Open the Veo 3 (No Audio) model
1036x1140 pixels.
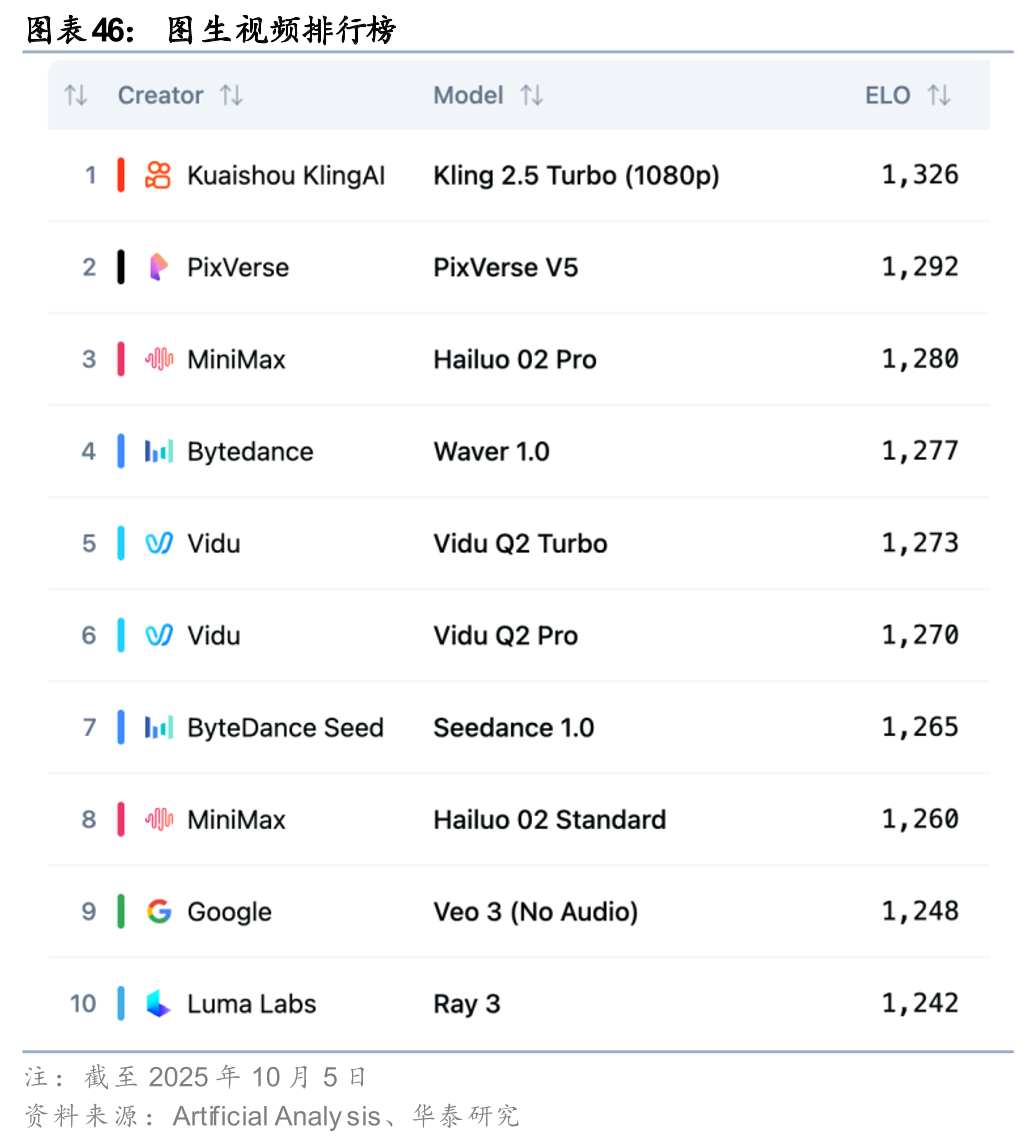(x=535, y=911)
